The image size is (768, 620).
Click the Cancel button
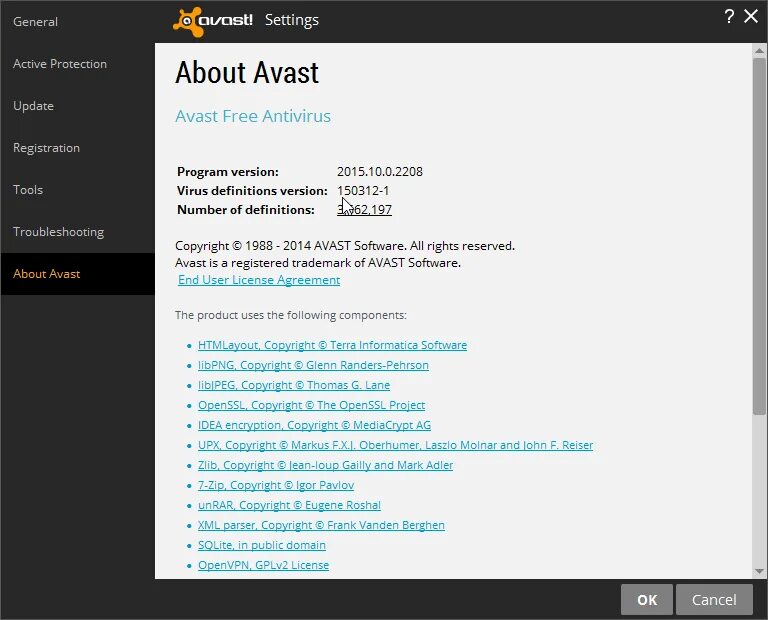point(714,599)
